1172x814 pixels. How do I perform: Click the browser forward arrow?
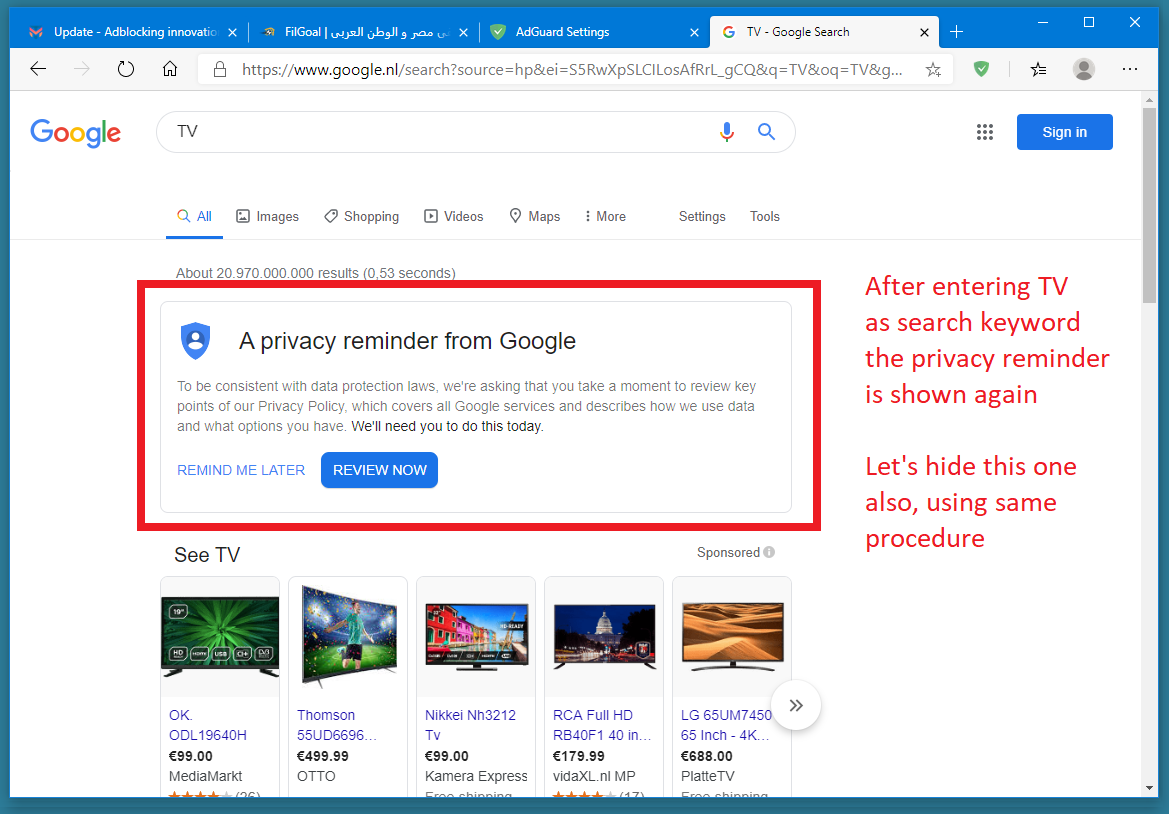tap(81, 70)
